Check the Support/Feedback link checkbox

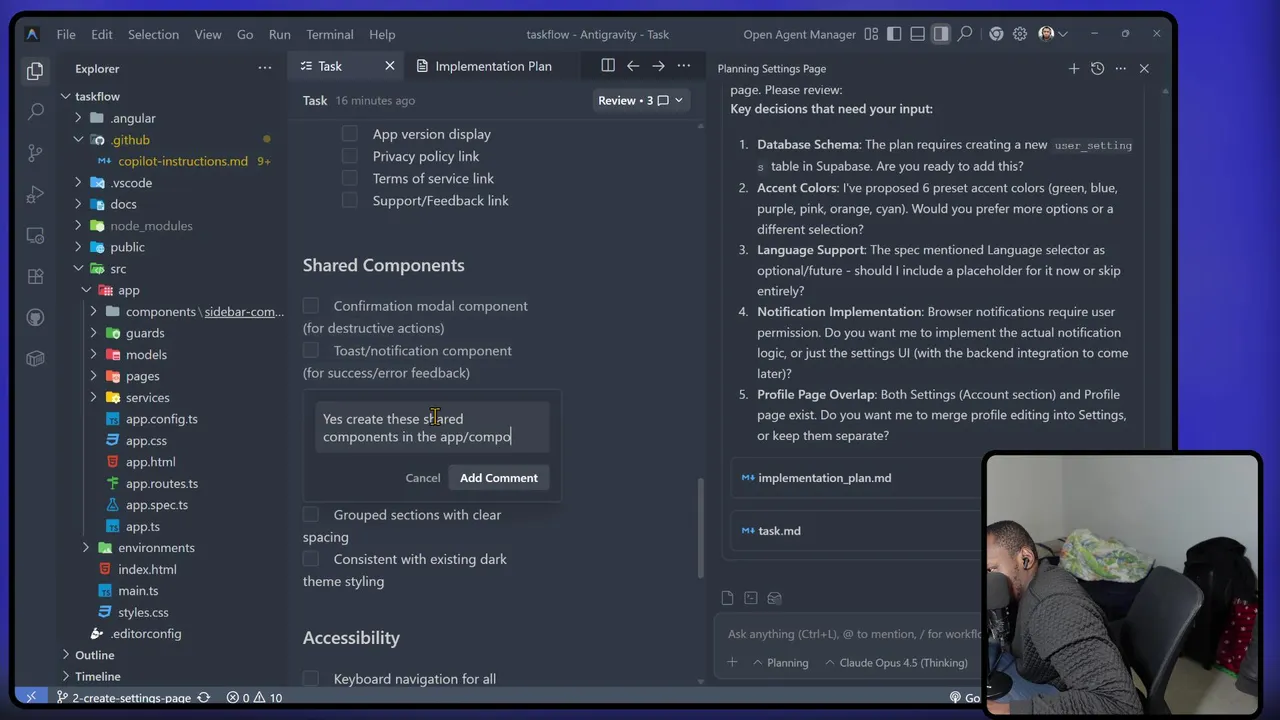coord(349,200)
